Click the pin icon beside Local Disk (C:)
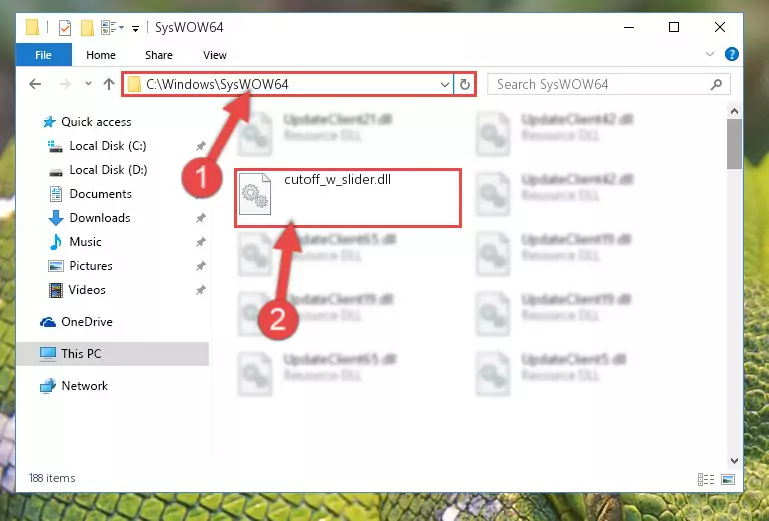The image size is (769, 521). pos(201,146)
